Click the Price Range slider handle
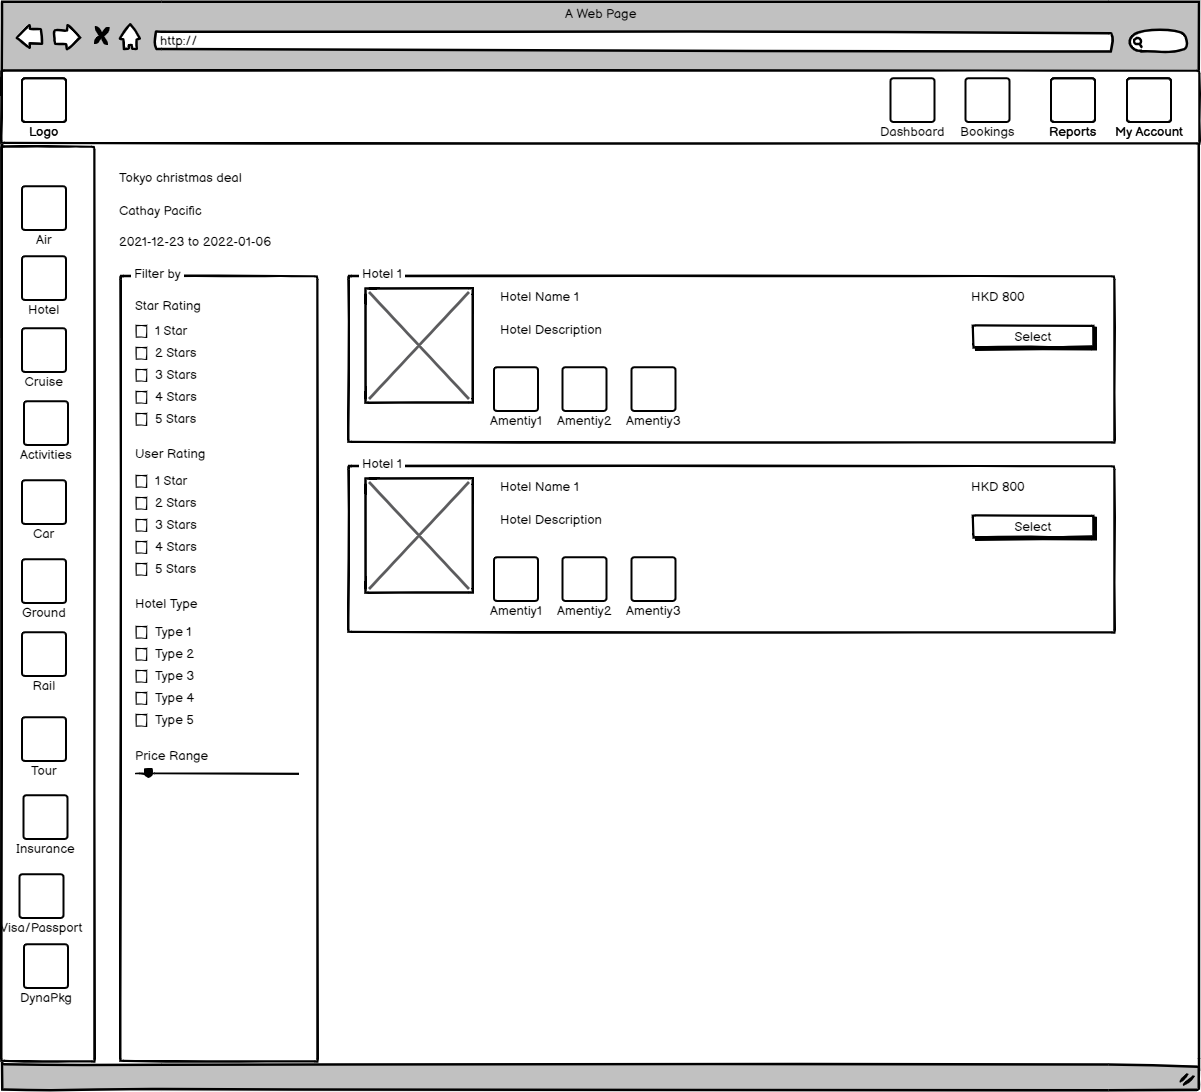This screenshot has height=1092, width=1201. click(148, 773)
